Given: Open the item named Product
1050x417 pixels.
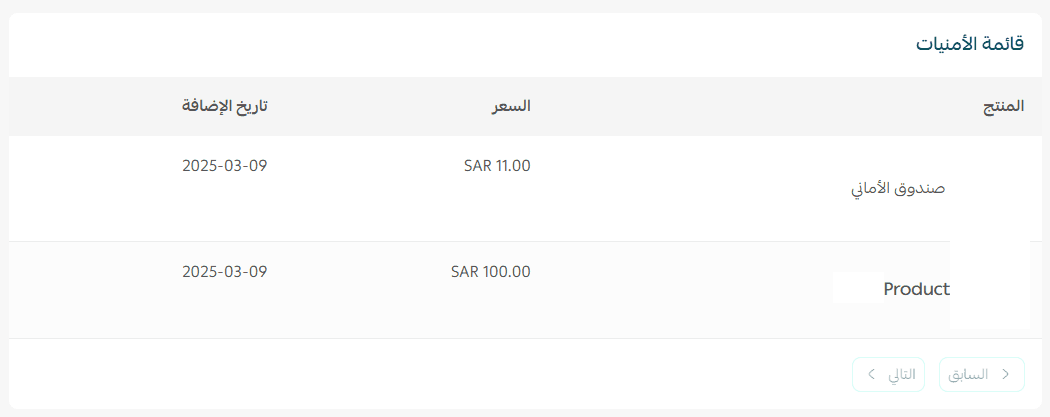Looking at the screenshot, I should coord(916,289).
